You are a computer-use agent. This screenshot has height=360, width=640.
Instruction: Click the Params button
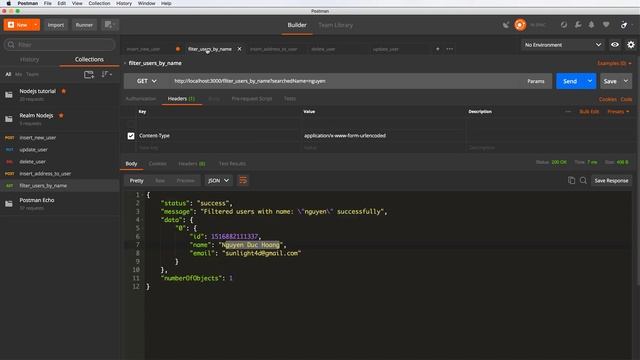[x=536, y=81]
